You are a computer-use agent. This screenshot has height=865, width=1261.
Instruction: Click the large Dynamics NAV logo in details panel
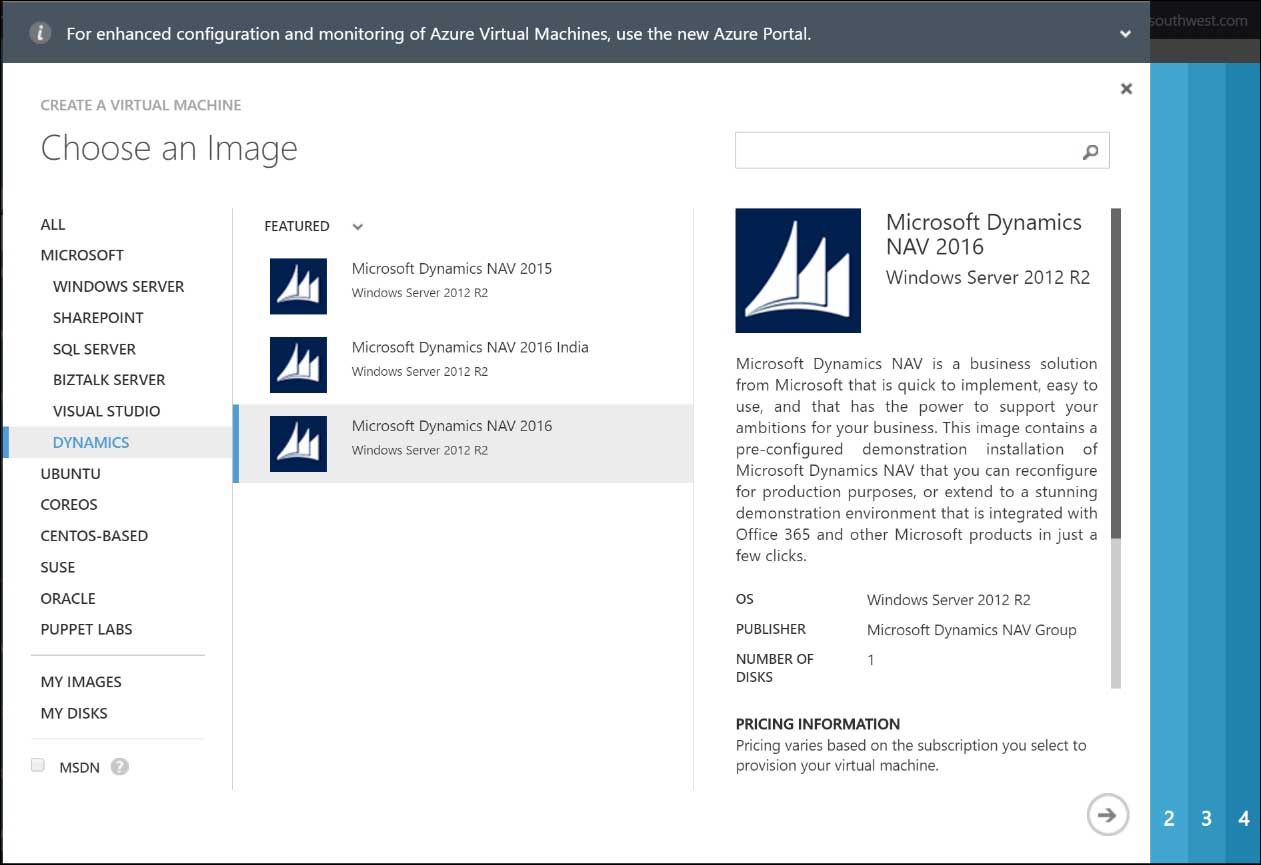[x=797, y=270]
